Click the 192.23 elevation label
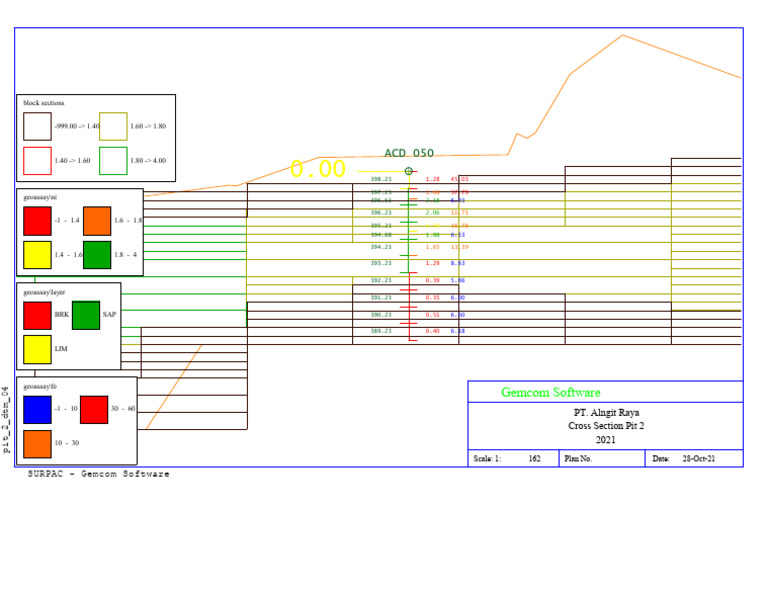 tap(381, 280)
